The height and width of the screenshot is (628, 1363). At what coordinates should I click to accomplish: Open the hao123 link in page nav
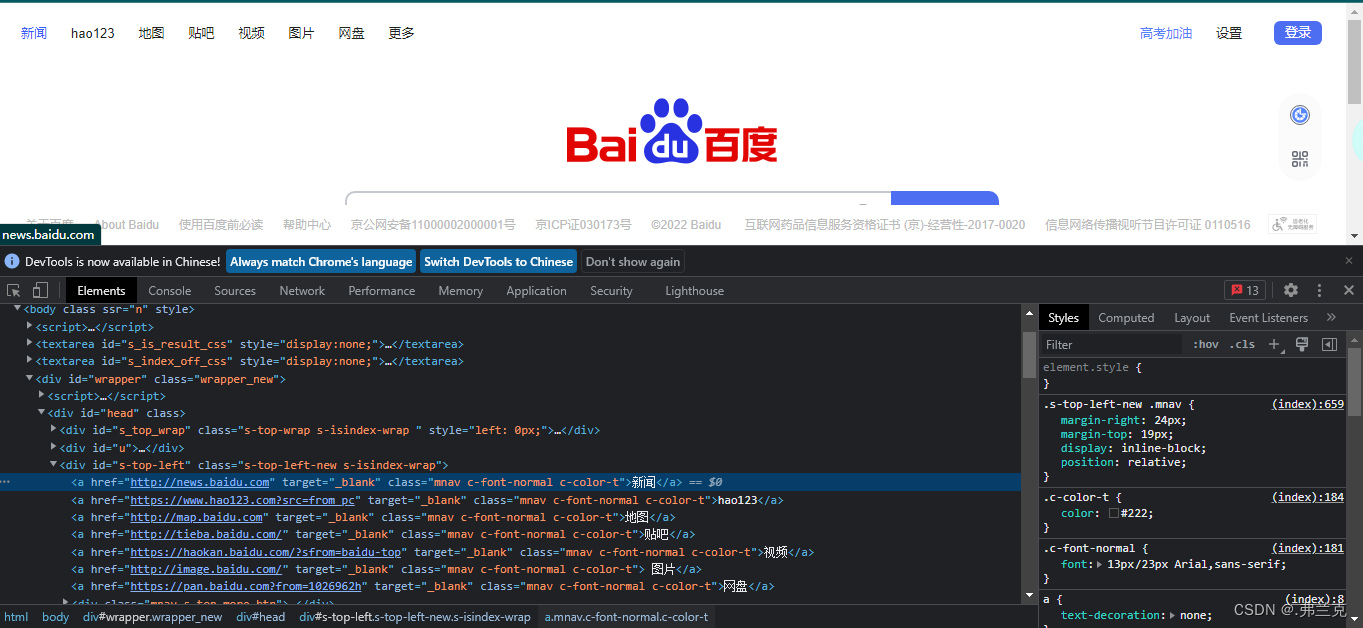[x=93, y=33]
